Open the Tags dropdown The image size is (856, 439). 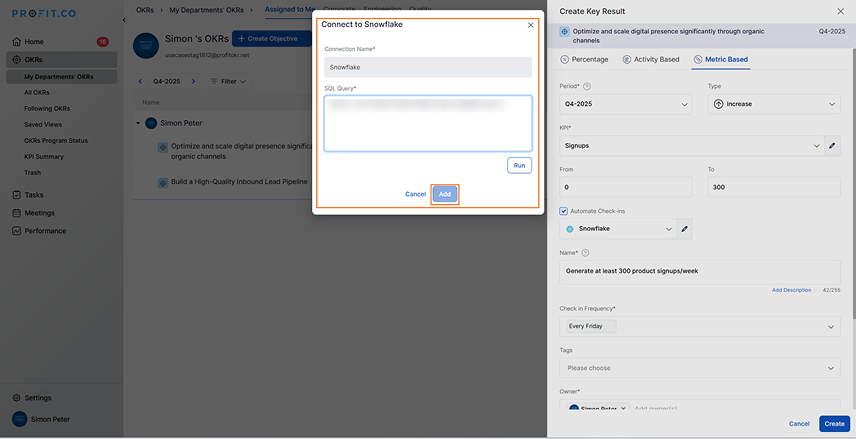point(700,368)
